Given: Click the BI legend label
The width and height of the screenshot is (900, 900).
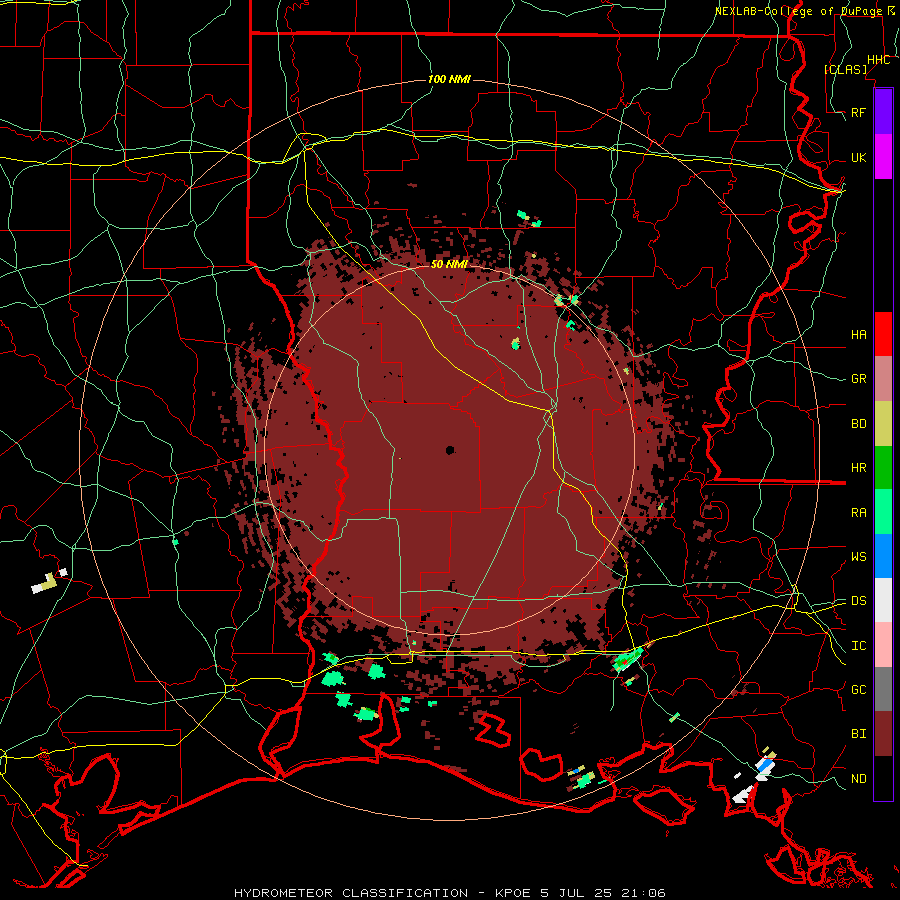Looking at the screenshot, I should click(x=859, y=734).
